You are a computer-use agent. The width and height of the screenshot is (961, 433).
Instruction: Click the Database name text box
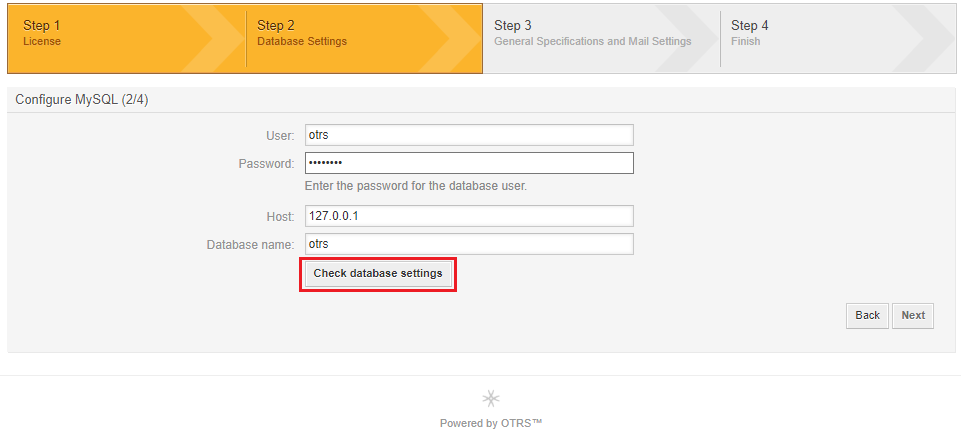[x=469, y=244]
